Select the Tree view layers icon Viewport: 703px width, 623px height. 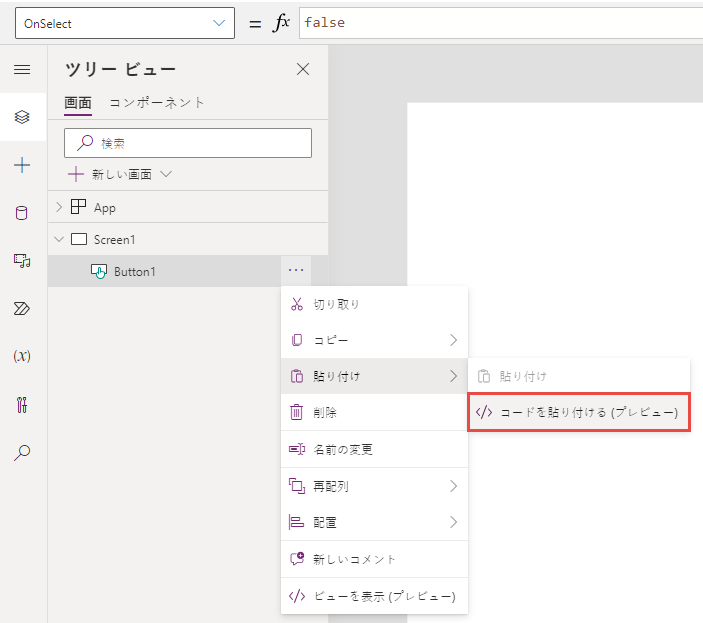pos(22,117)
